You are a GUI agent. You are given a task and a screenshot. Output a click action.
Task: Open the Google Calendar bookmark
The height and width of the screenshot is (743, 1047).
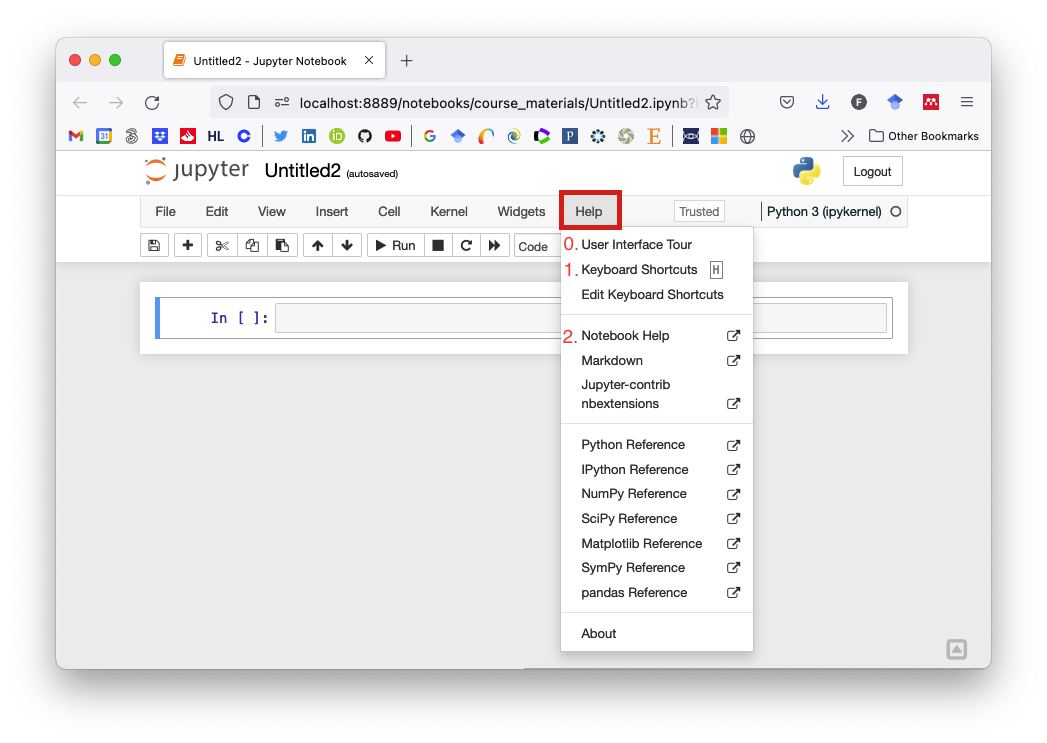click(103, 136)
